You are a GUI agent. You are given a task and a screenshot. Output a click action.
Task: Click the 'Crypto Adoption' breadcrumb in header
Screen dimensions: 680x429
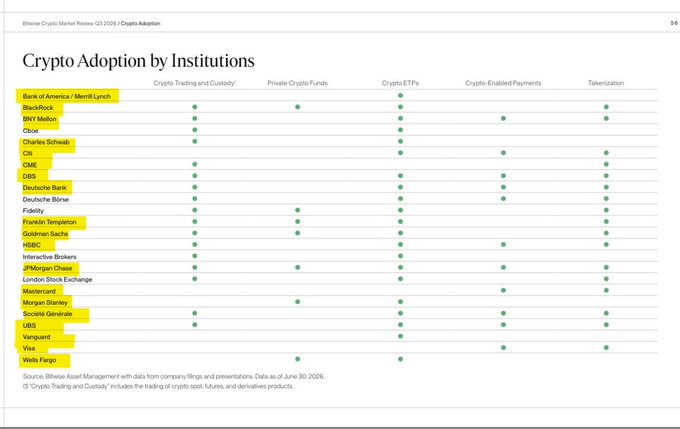(x=141, y=23)
